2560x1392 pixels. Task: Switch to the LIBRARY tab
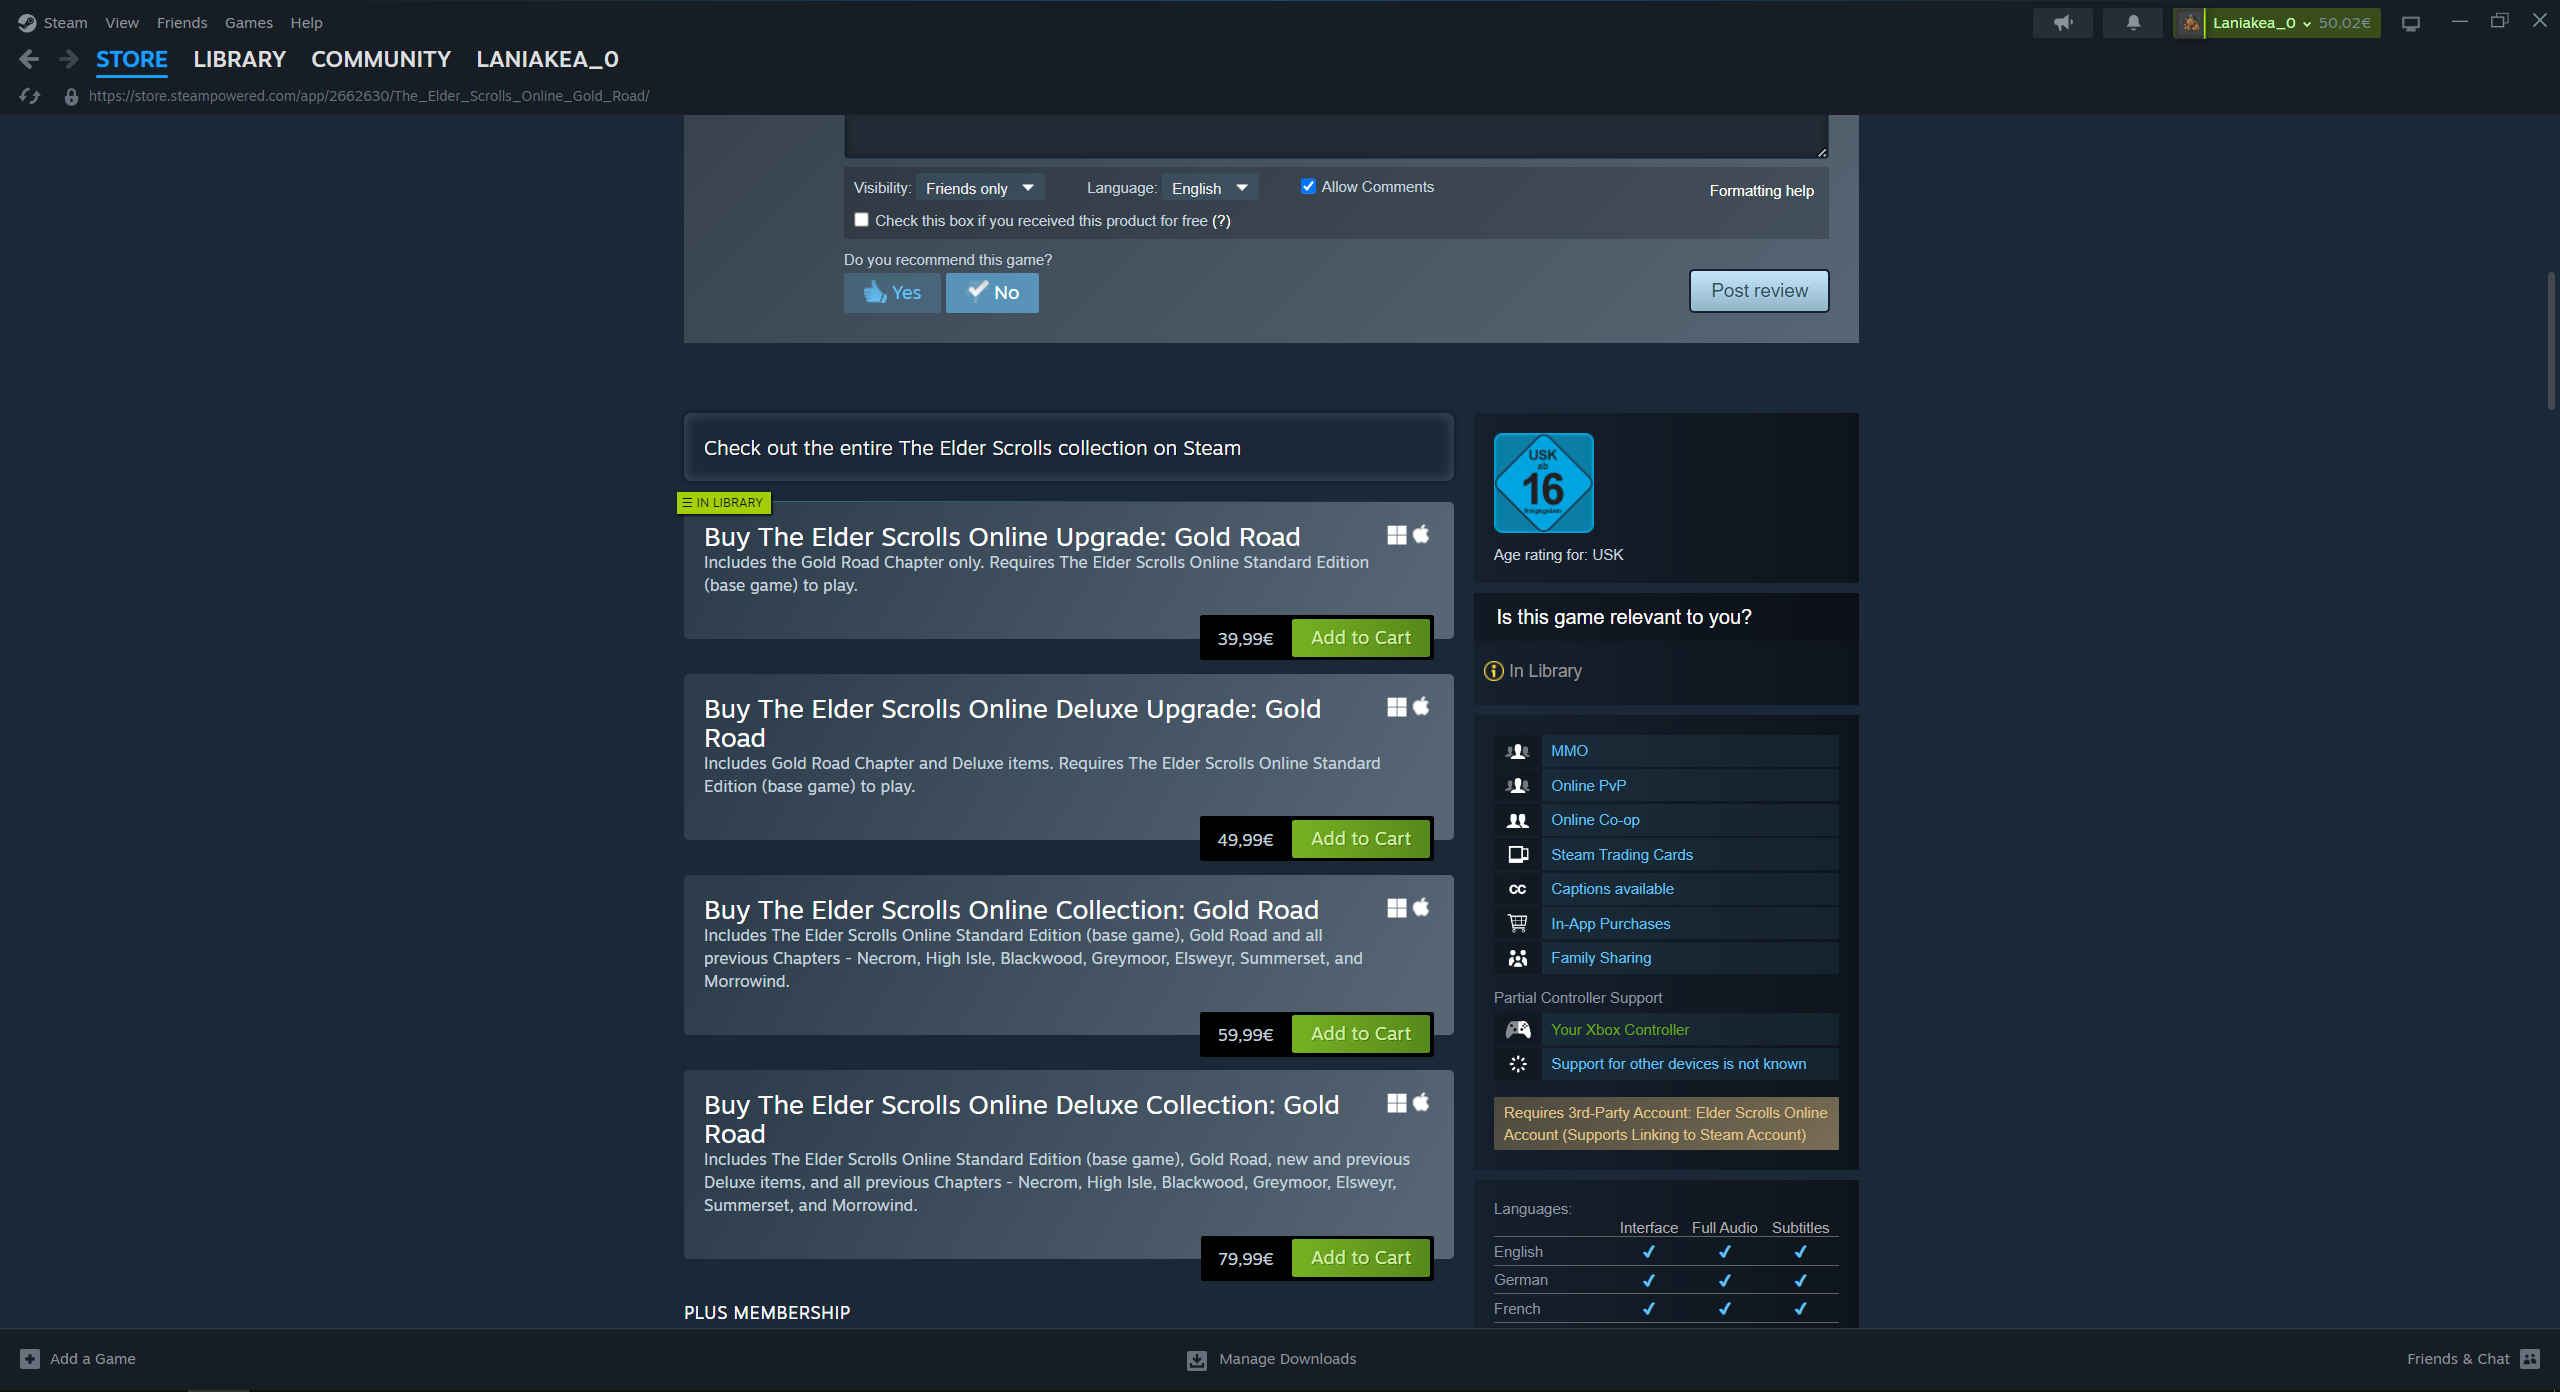click(x=240, y=60)
